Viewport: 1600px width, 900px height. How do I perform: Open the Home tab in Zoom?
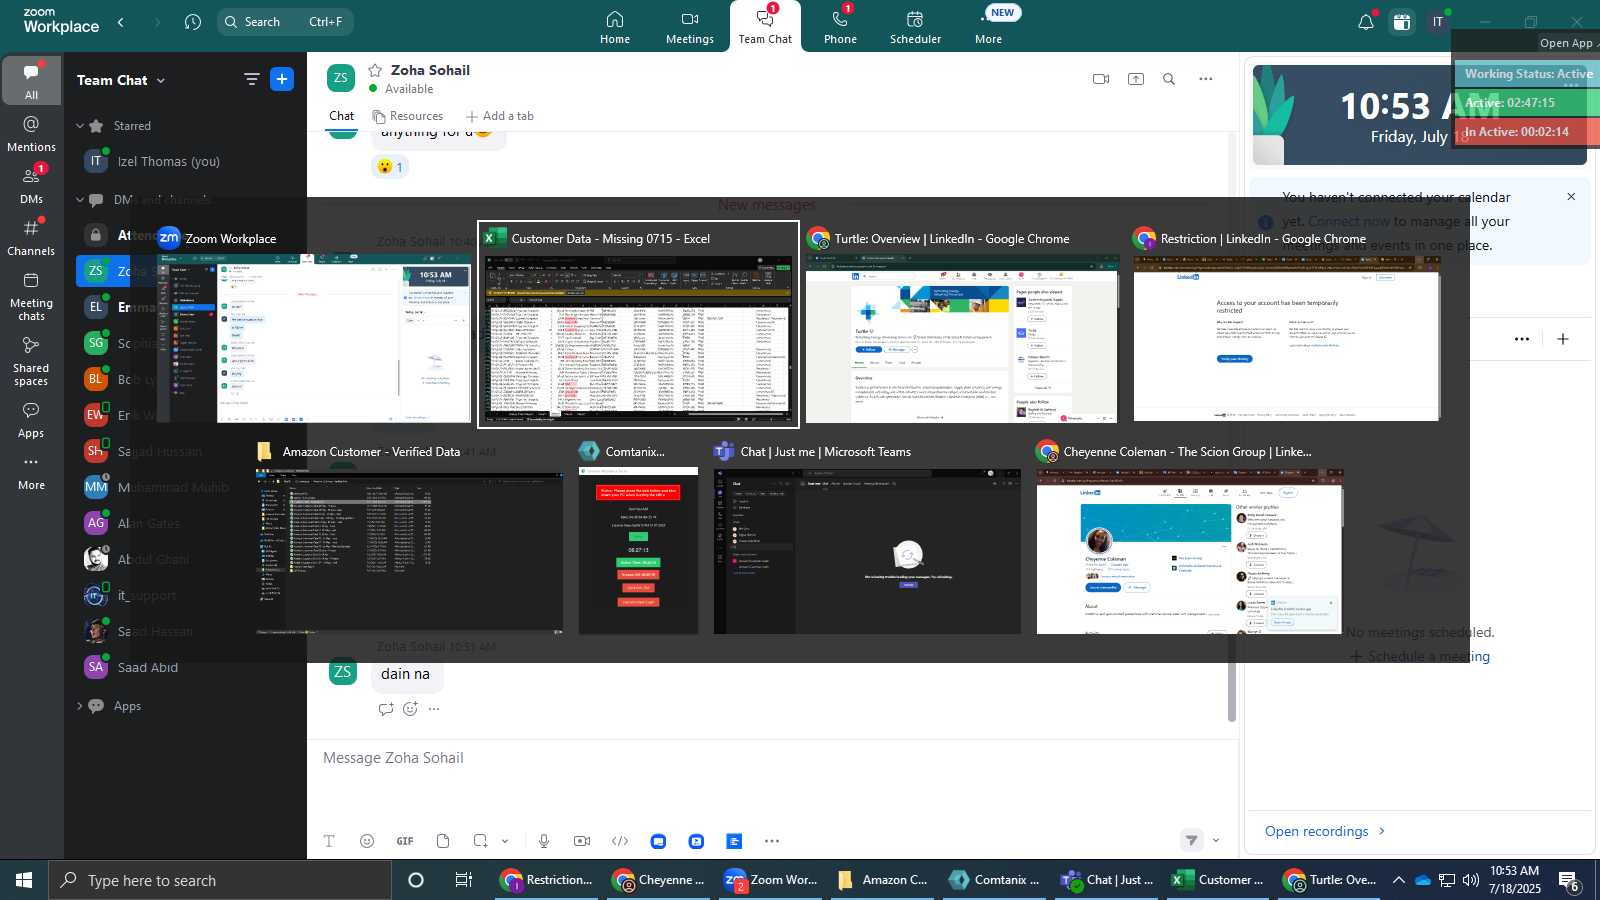coord(615,27)
